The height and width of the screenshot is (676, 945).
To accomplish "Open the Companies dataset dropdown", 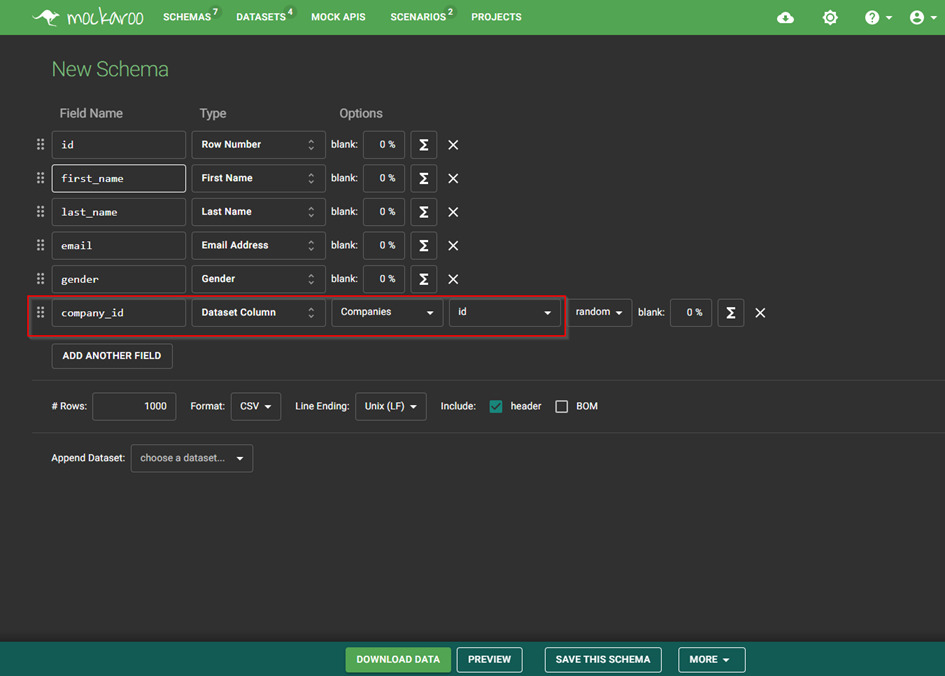I will (387, 312).
